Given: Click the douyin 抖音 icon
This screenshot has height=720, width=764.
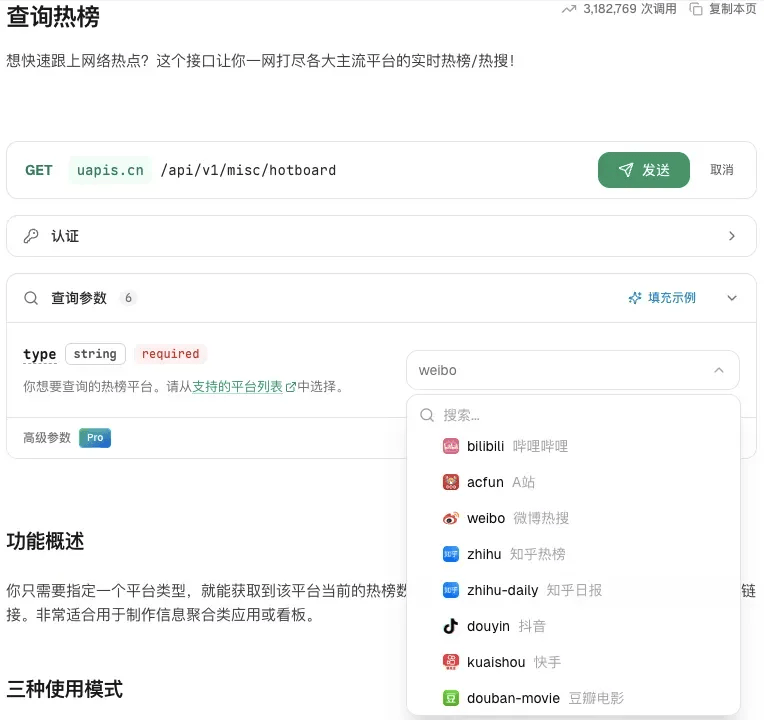Looking at the screenshot, I should (450, 626).
